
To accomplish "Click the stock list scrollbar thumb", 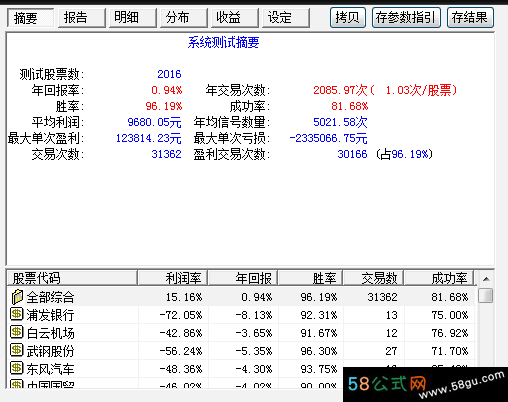I will click(486, 295).
